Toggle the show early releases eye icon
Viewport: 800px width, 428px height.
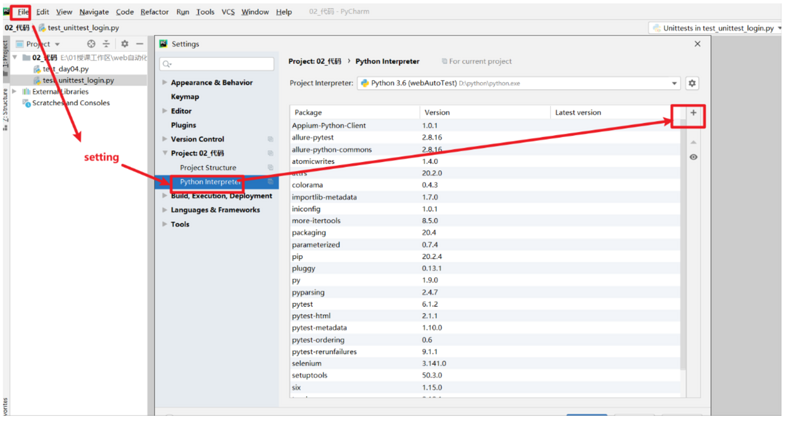(x=693, y=157)
